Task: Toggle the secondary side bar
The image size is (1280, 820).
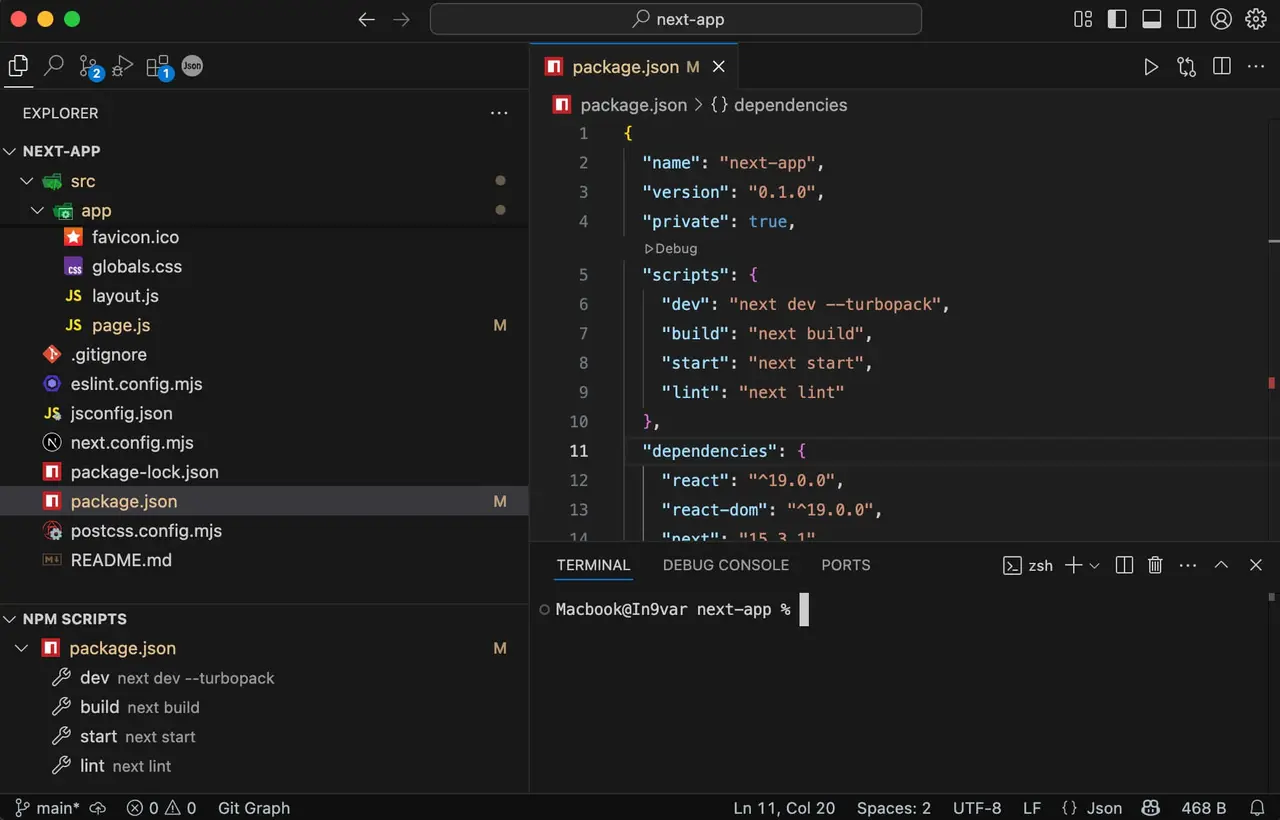Action: 1186,19
